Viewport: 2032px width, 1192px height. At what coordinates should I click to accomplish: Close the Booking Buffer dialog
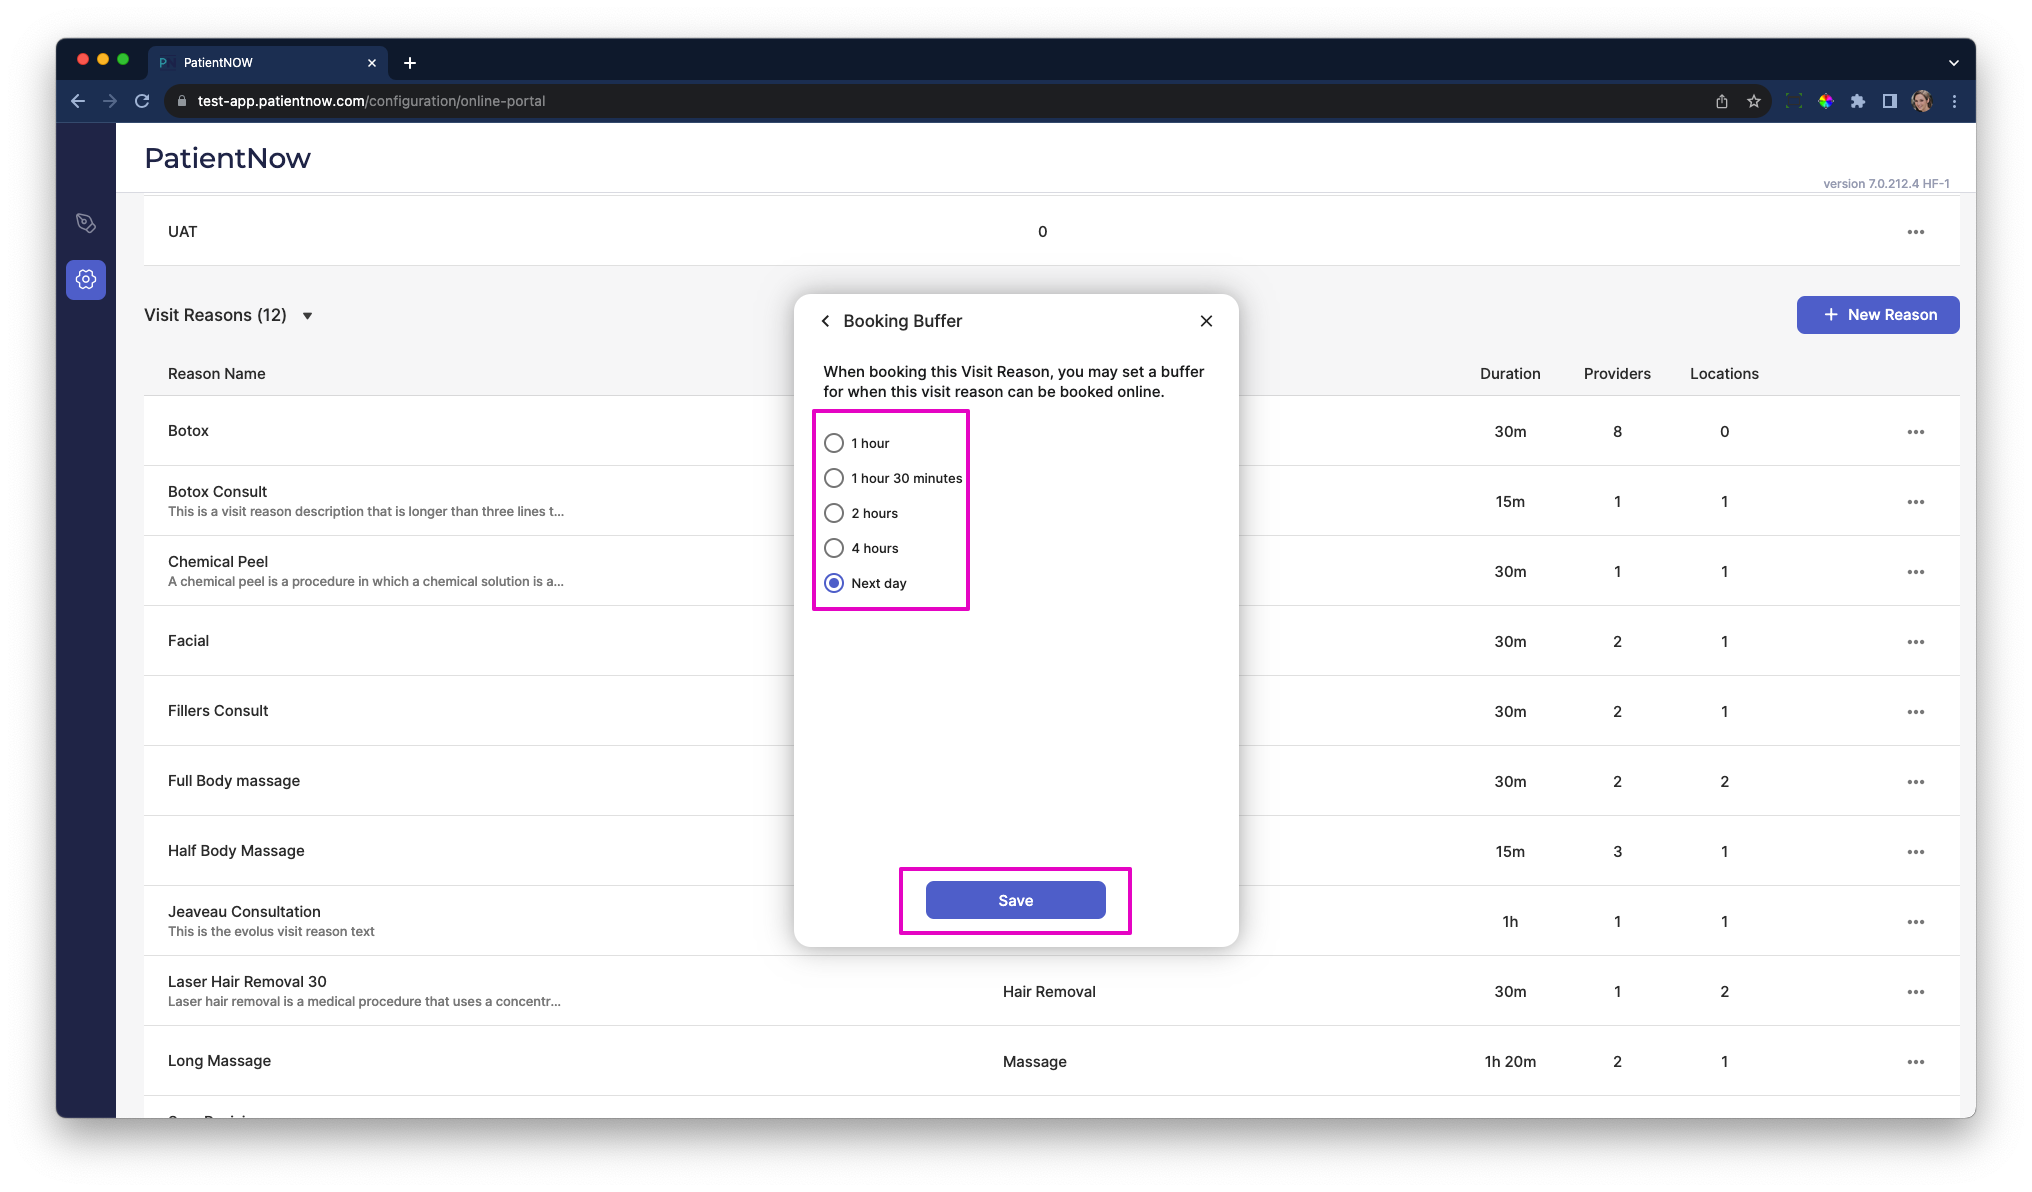coord(1206,321)
